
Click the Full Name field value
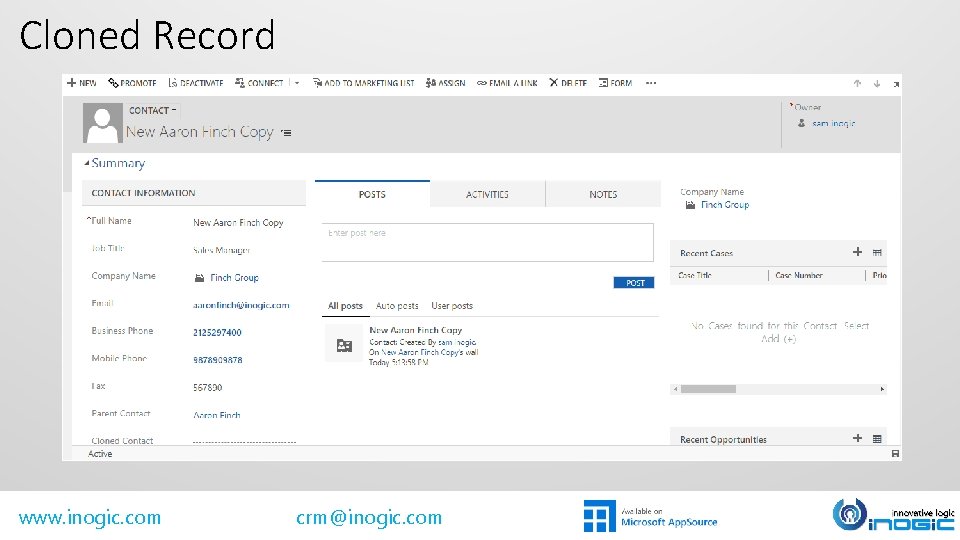[238, 223]
